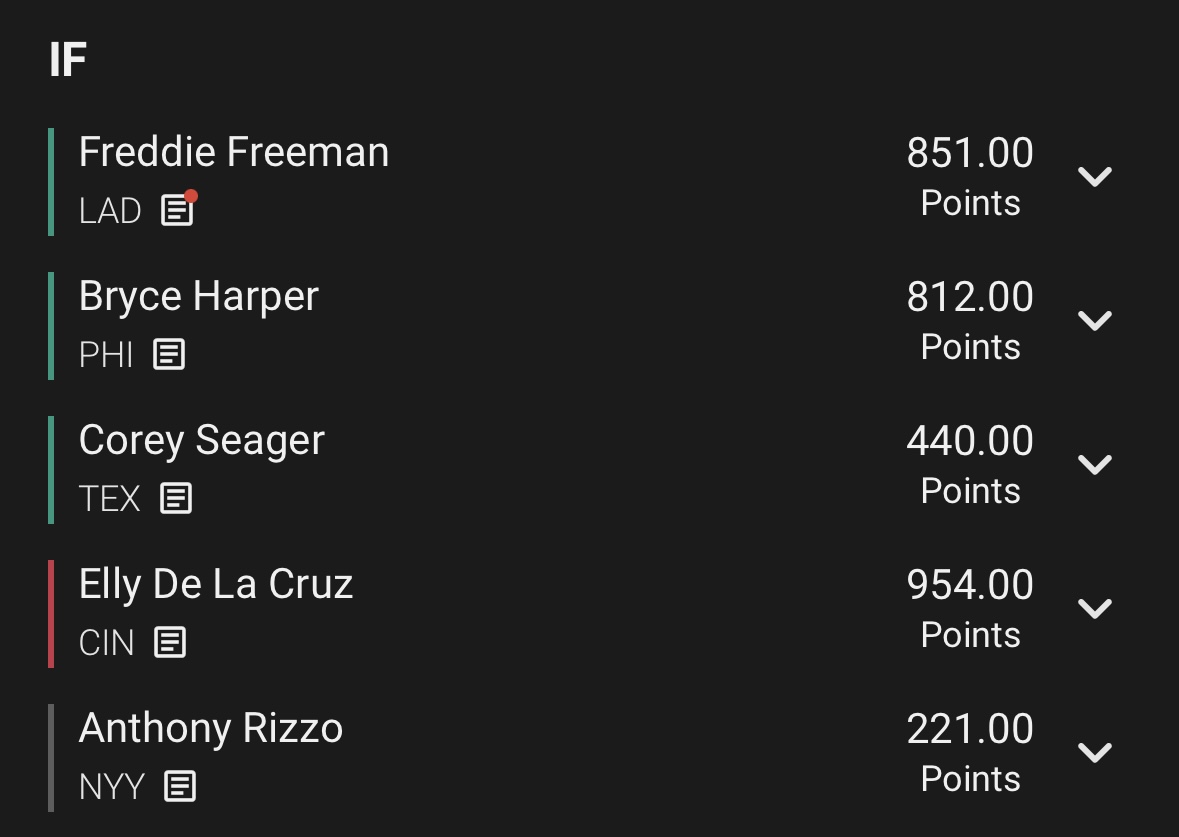The width and height of the screenshot is (1179, 837).
Task: Expand Freddie Freeman's points details chevron
Action: click(x=1095, y=177)
